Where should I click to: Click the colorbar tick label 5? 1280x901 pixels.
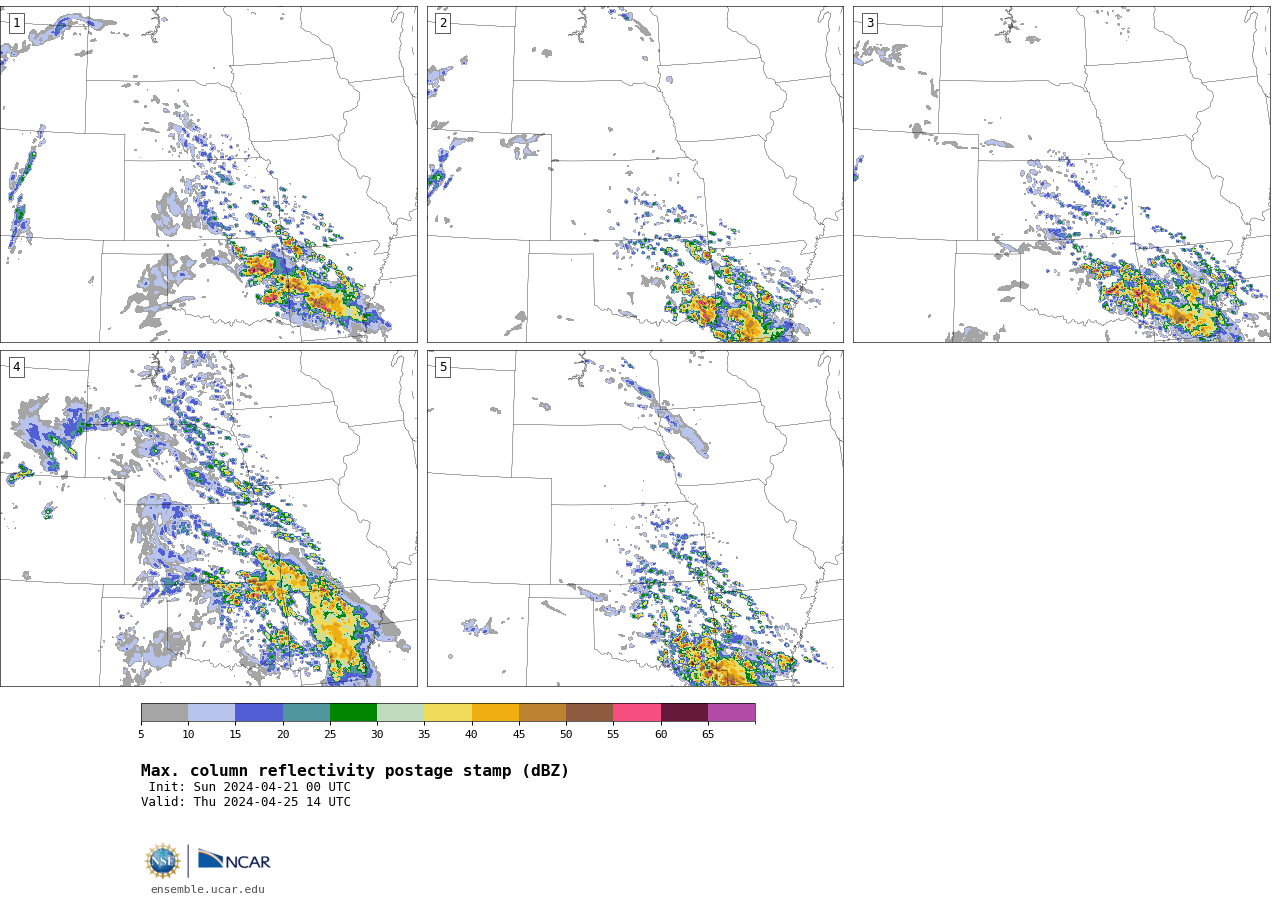(141, 735)
